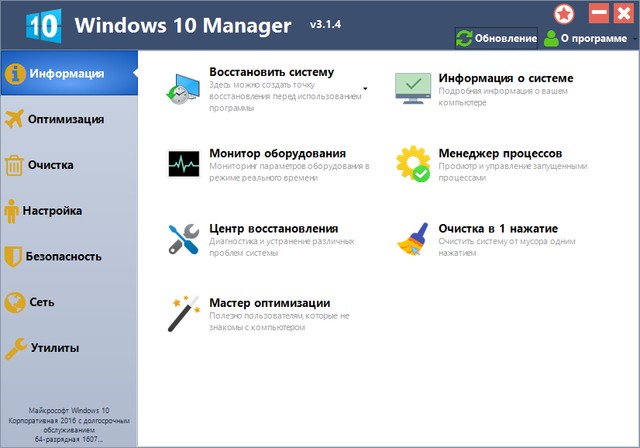Click the hardware monitor pulse icon
This screenshot has height=448, width=640.
pyautogui.click(x=183, y=164)
